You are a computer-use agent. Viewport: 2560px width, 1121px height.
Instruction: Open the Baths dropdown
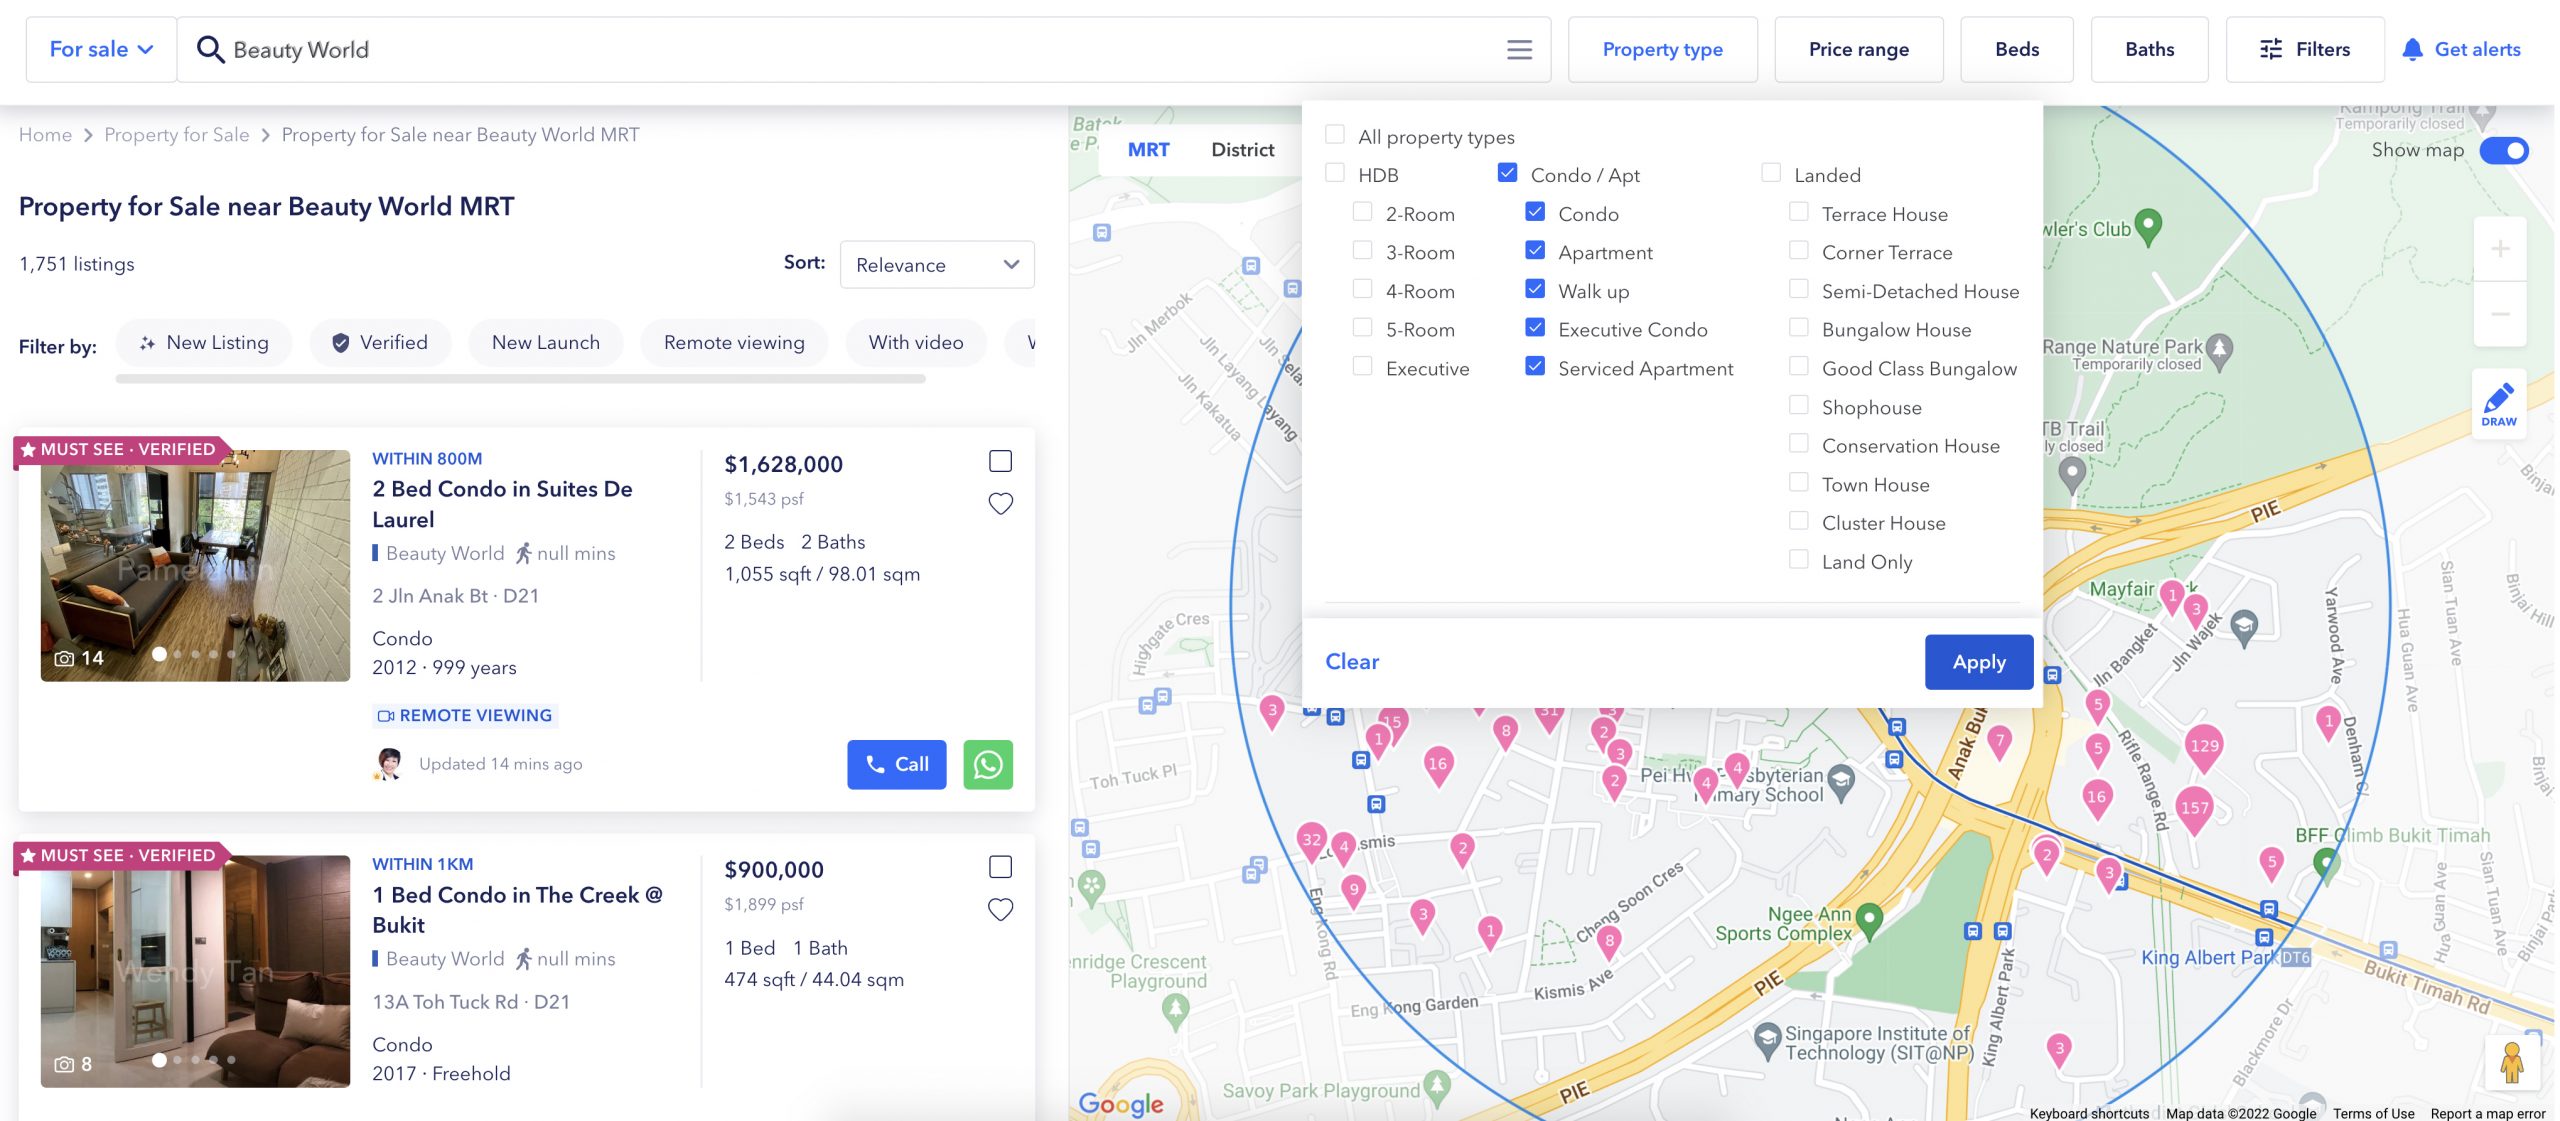pyautogui.click(x=2149, y=49)
